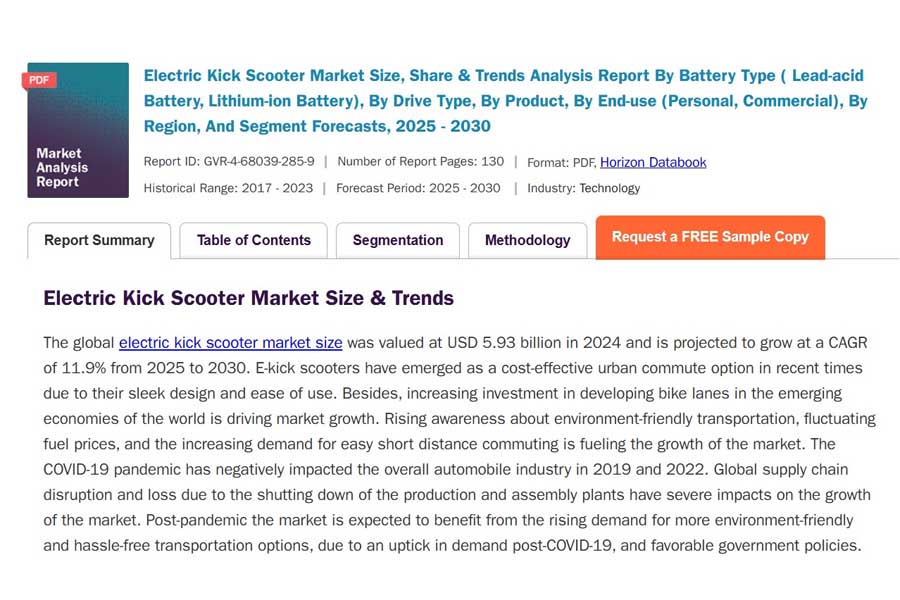The height and width of the screenshot is (600, 900).
Task: Click Request a FREE Sample Copy
Action: click(710, 238)
